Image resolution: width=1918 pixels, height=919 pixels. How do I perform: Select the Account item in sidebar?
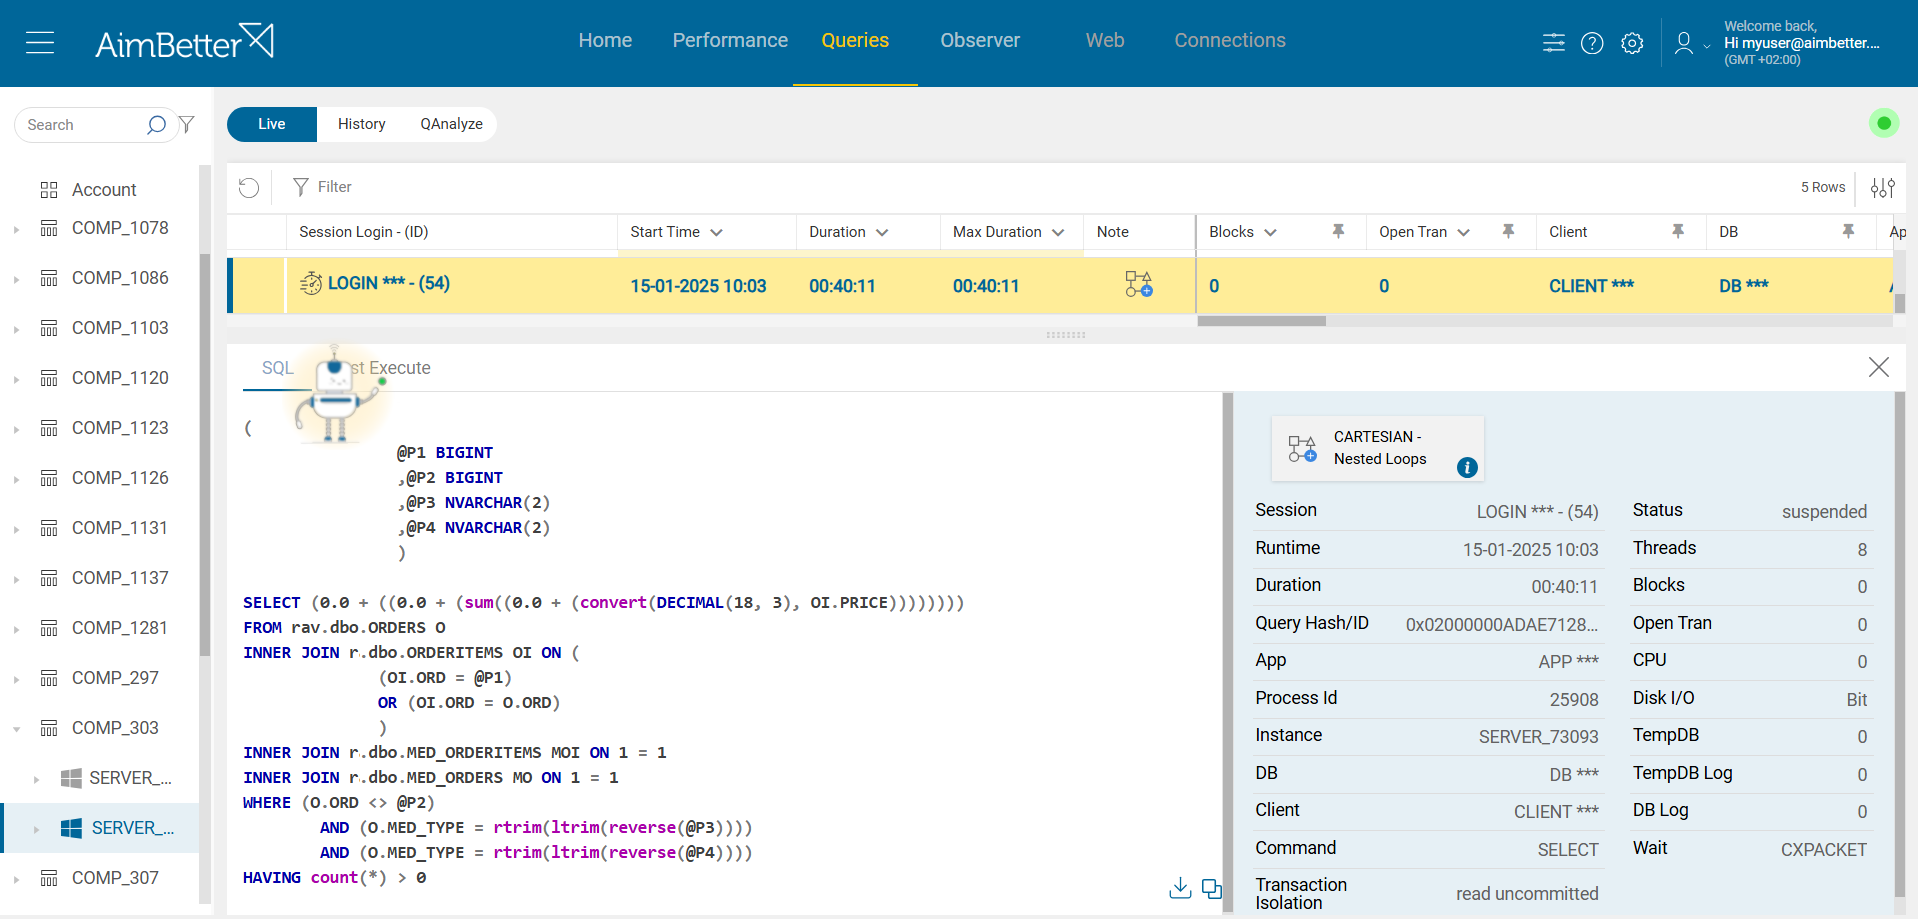point(104,190)
